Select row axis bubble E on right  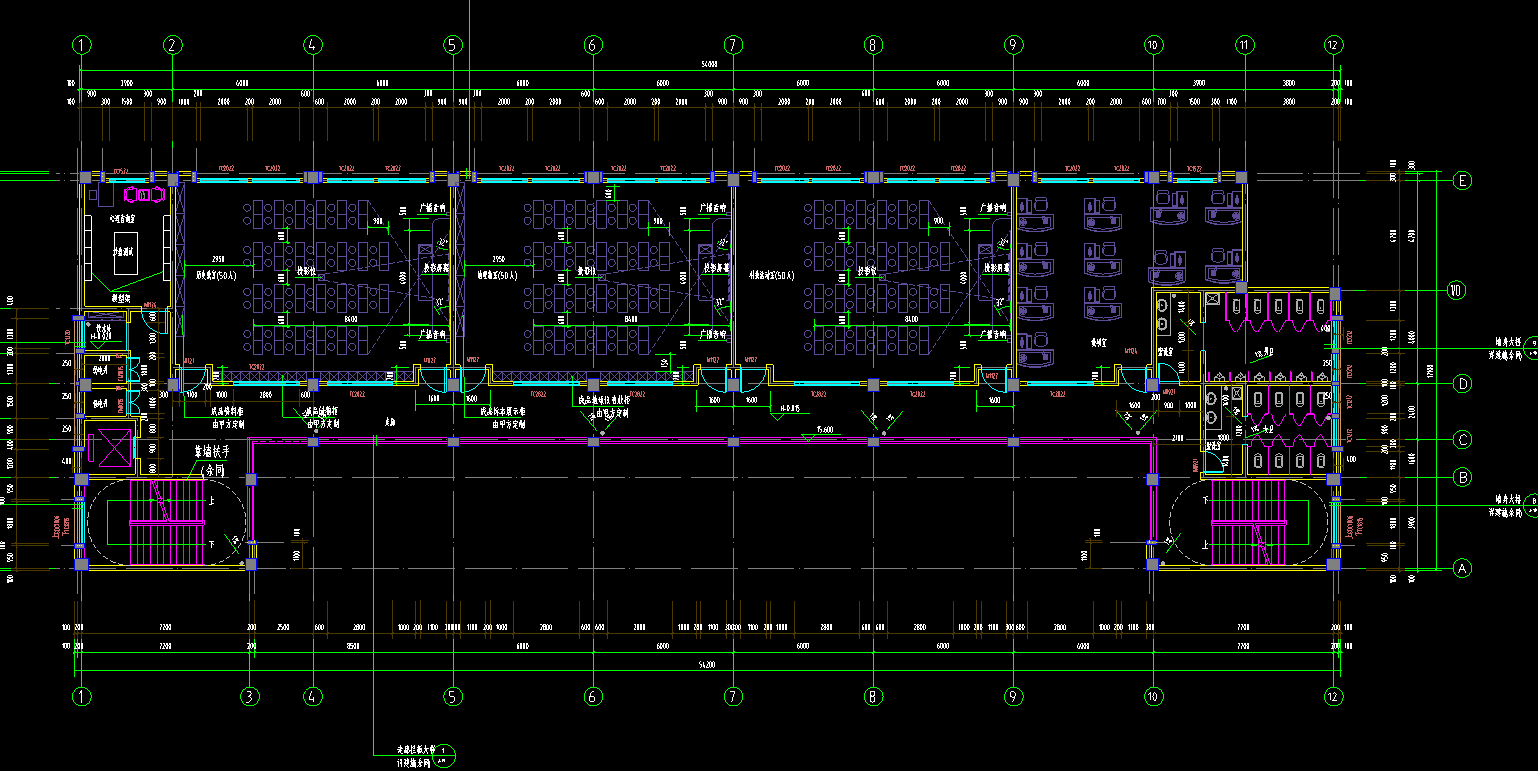coord(1463,181)
